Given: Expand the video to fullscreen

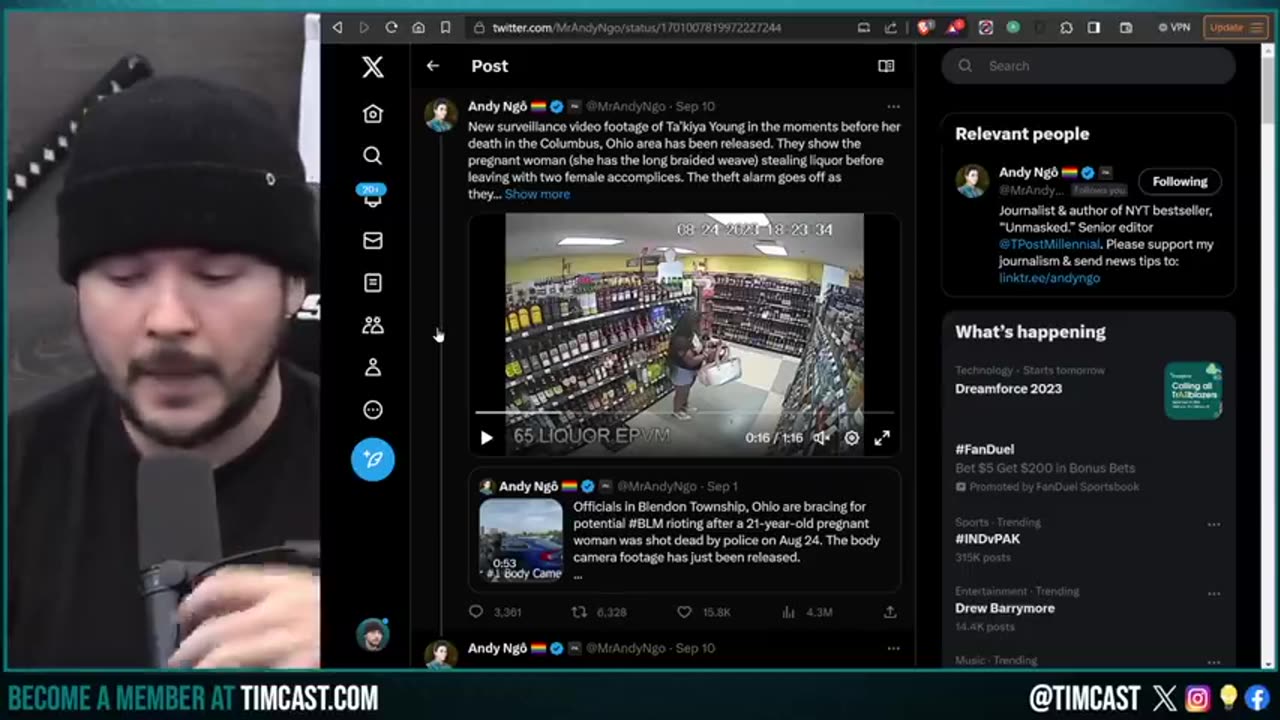Looking at the screenshot, I should 882,438.
